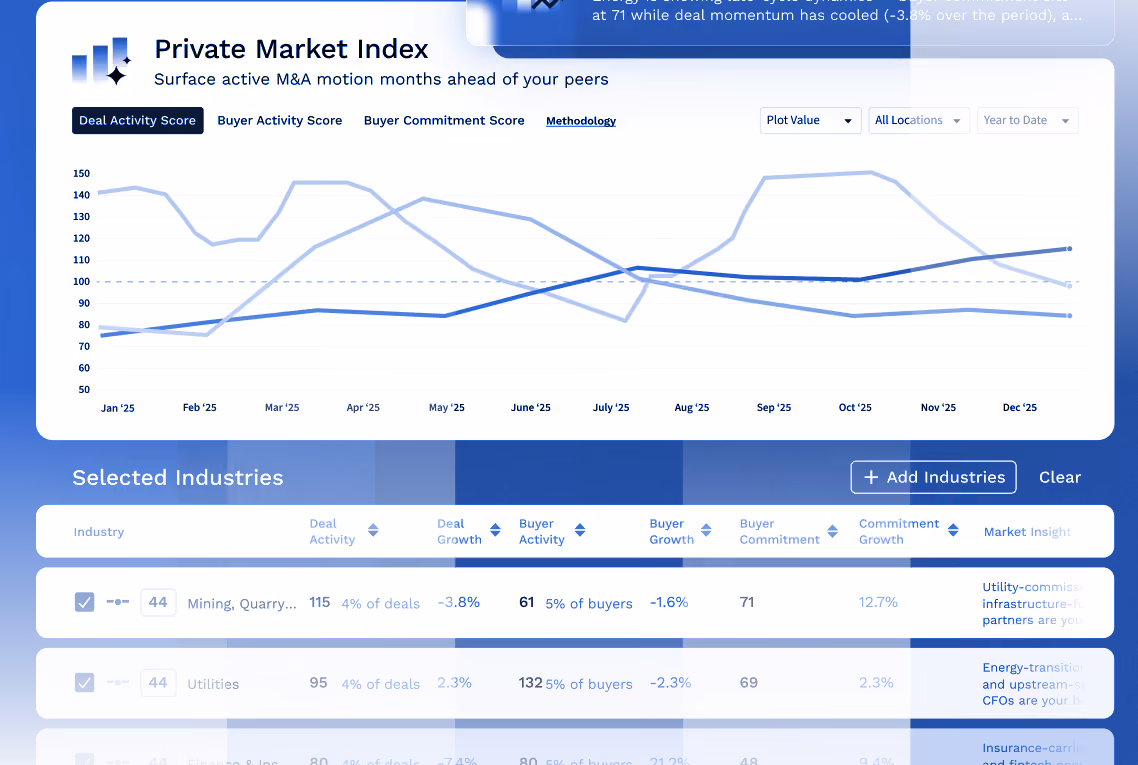Click the Selected Industries heading

tap(178, 478)
